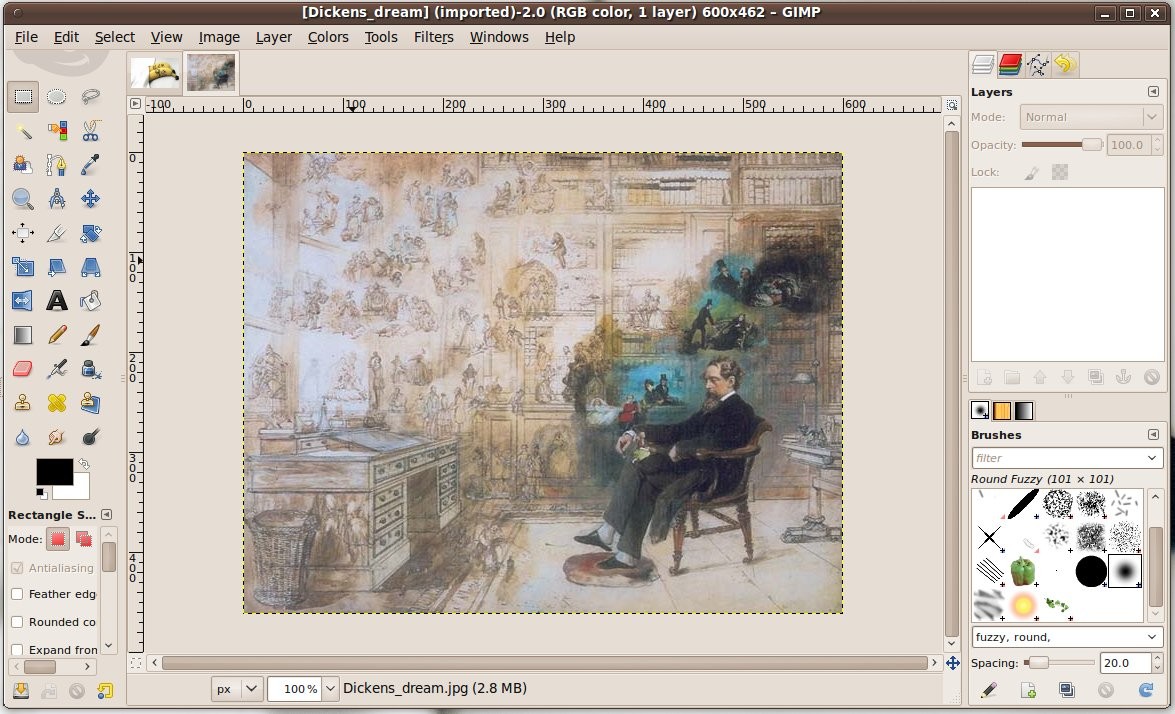The height and width of the screenshot is (714, 1175).
Task: Select the Pencil tool
Action: click(56, 335)
